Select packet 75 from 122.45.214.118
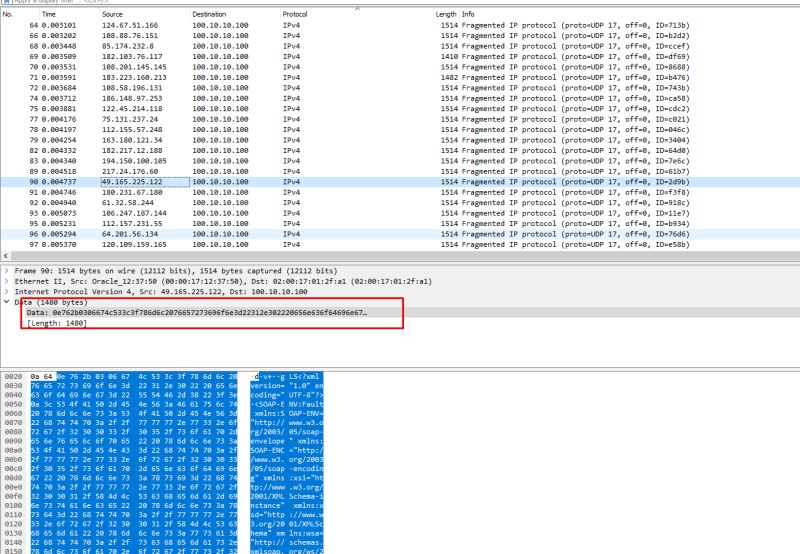 coord(400,109)
